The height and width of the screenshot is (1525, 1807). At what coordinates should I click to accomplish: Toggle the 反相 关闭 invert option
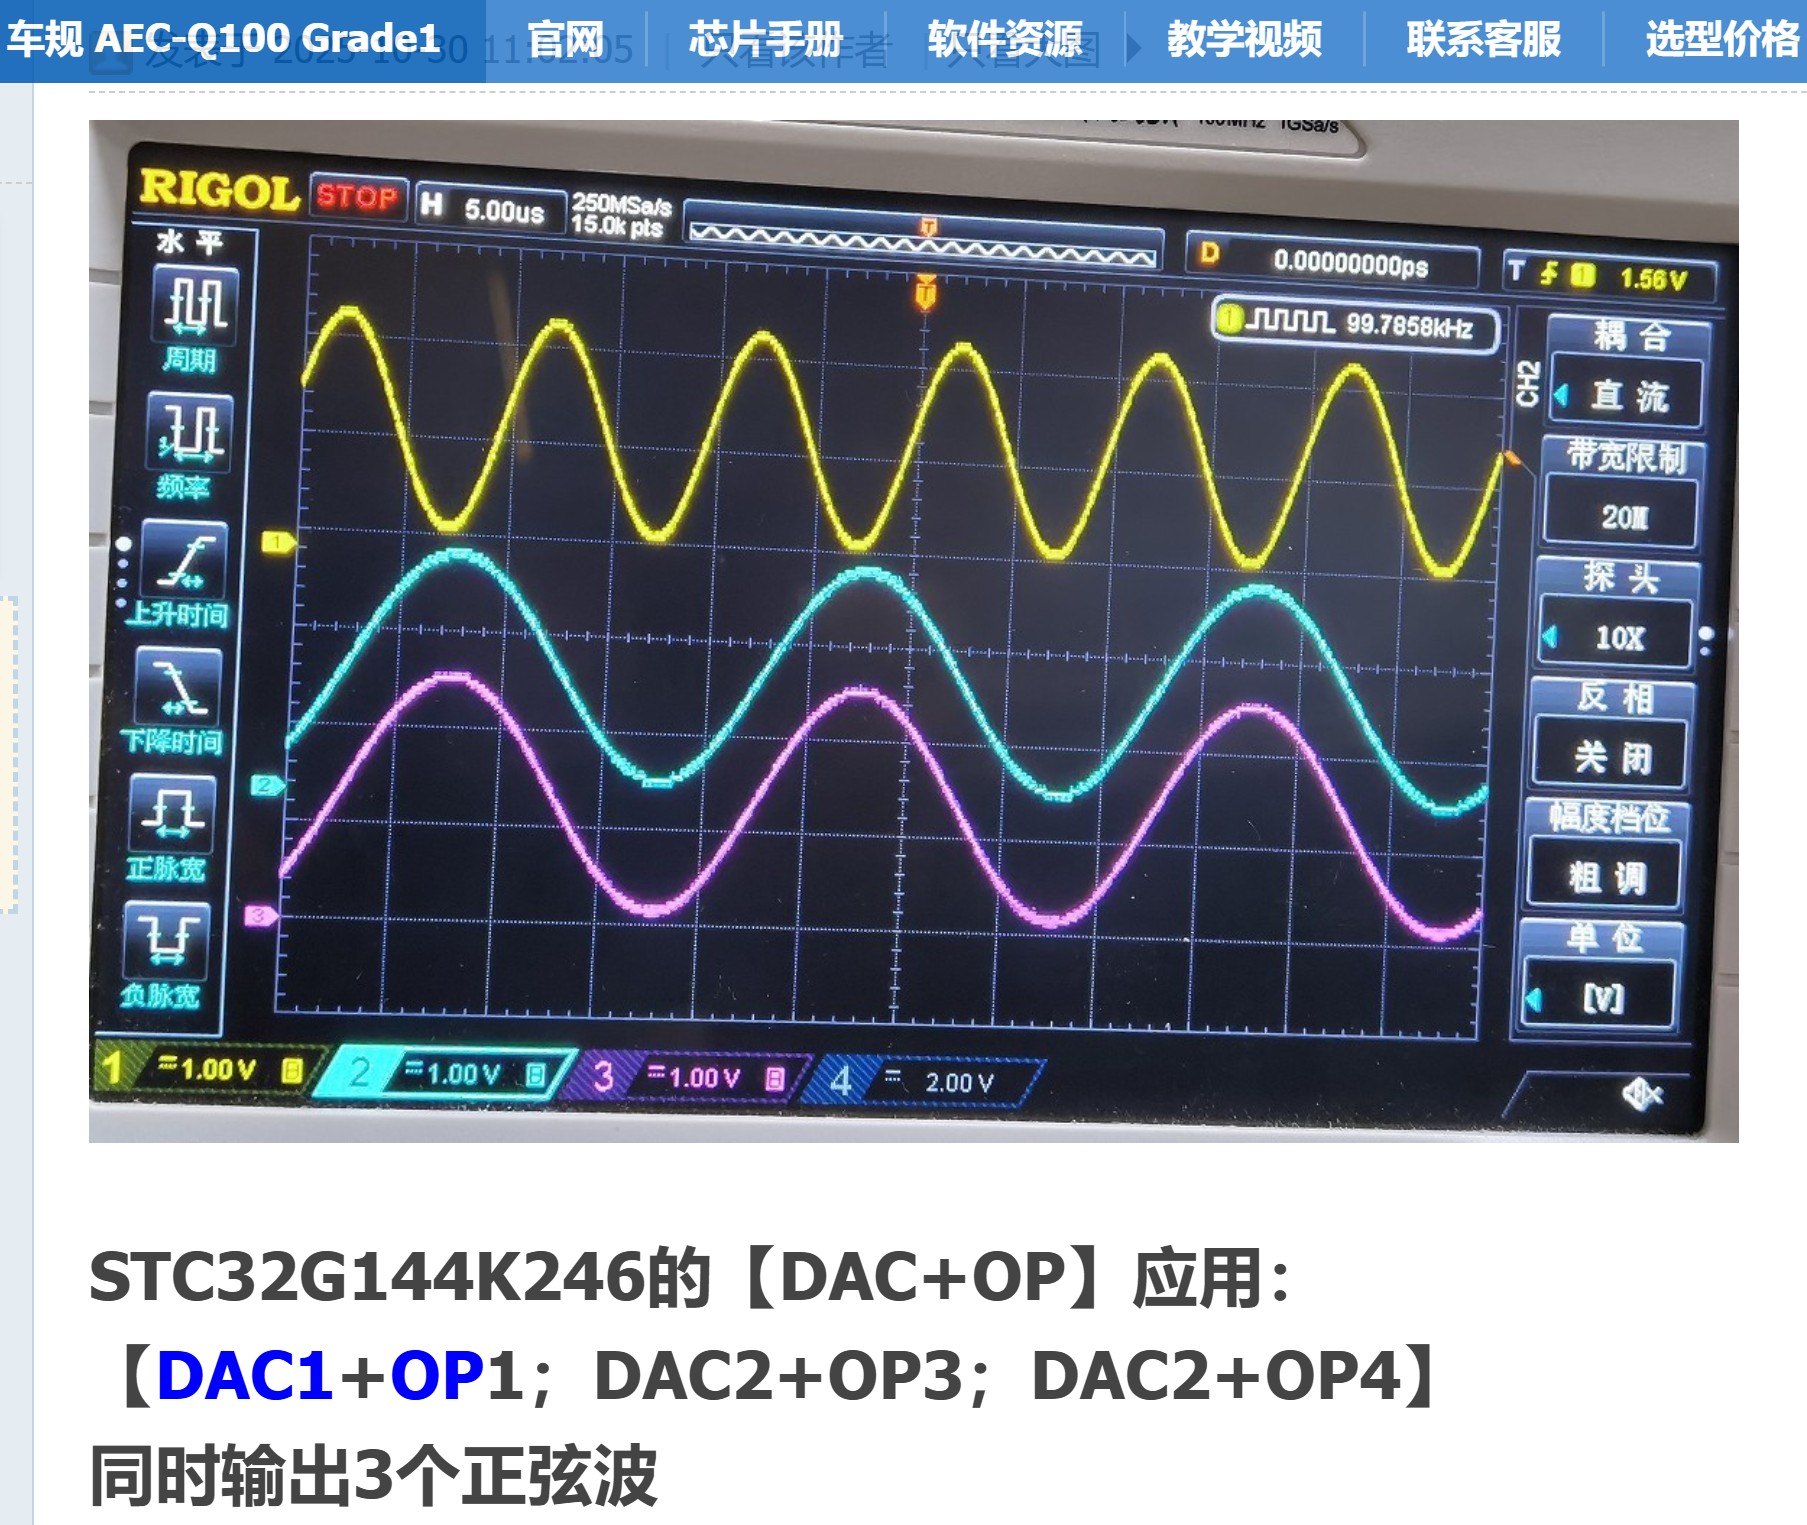pyautogui.click(x=1612, y=735)
